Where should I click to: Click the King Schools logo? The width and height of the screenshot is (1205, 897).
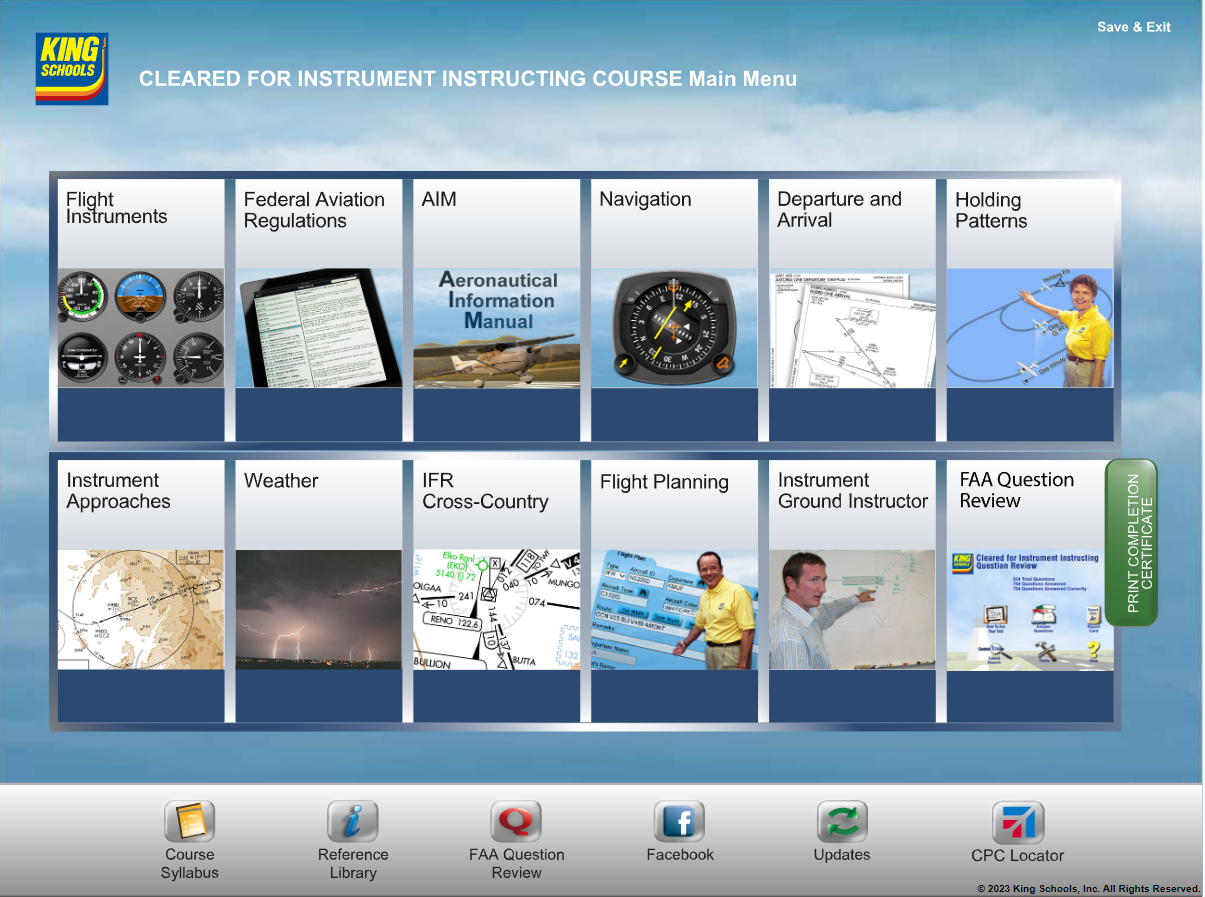tap(71, 69)
